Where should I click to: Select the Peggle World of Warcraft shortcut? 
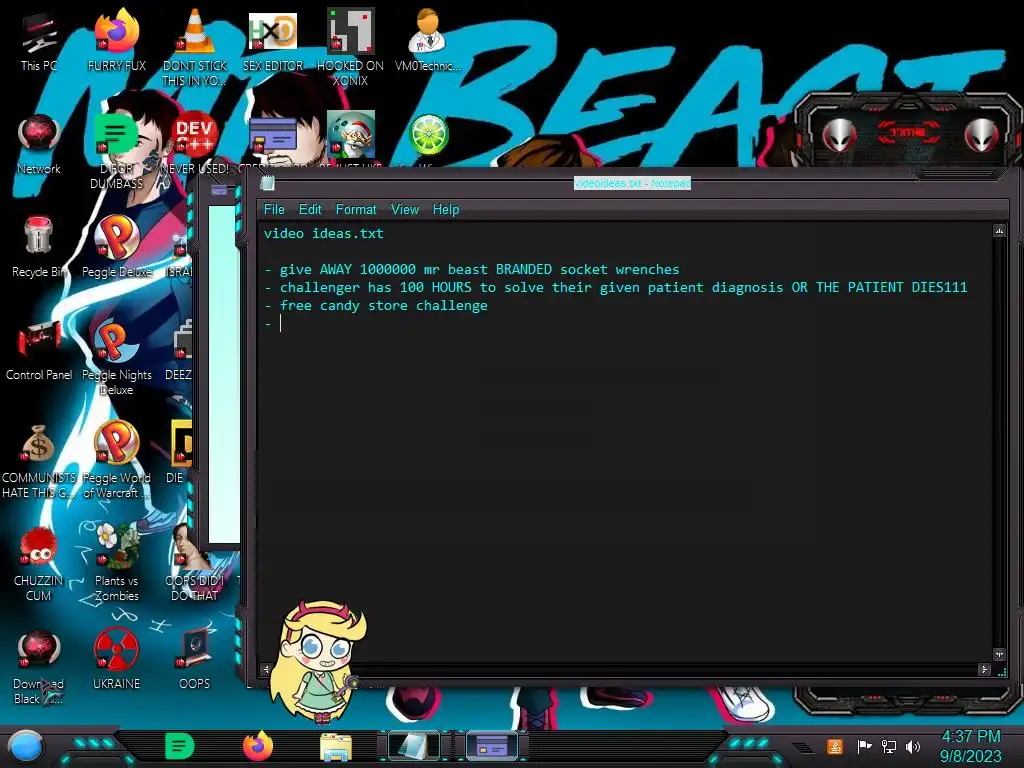117,460
